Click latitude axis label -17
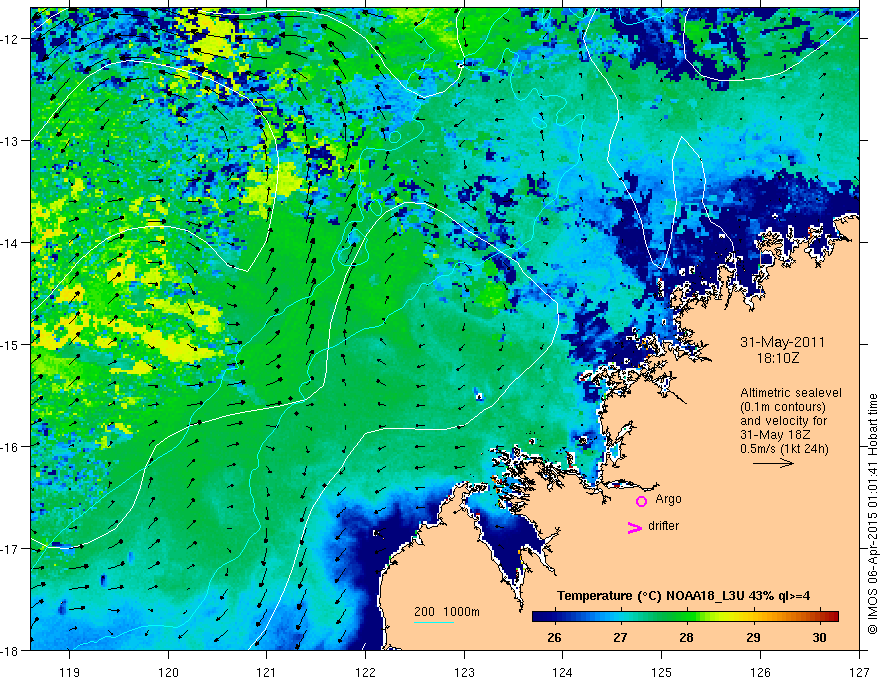This screenshot has width=880, height=680. coord(10,548)
